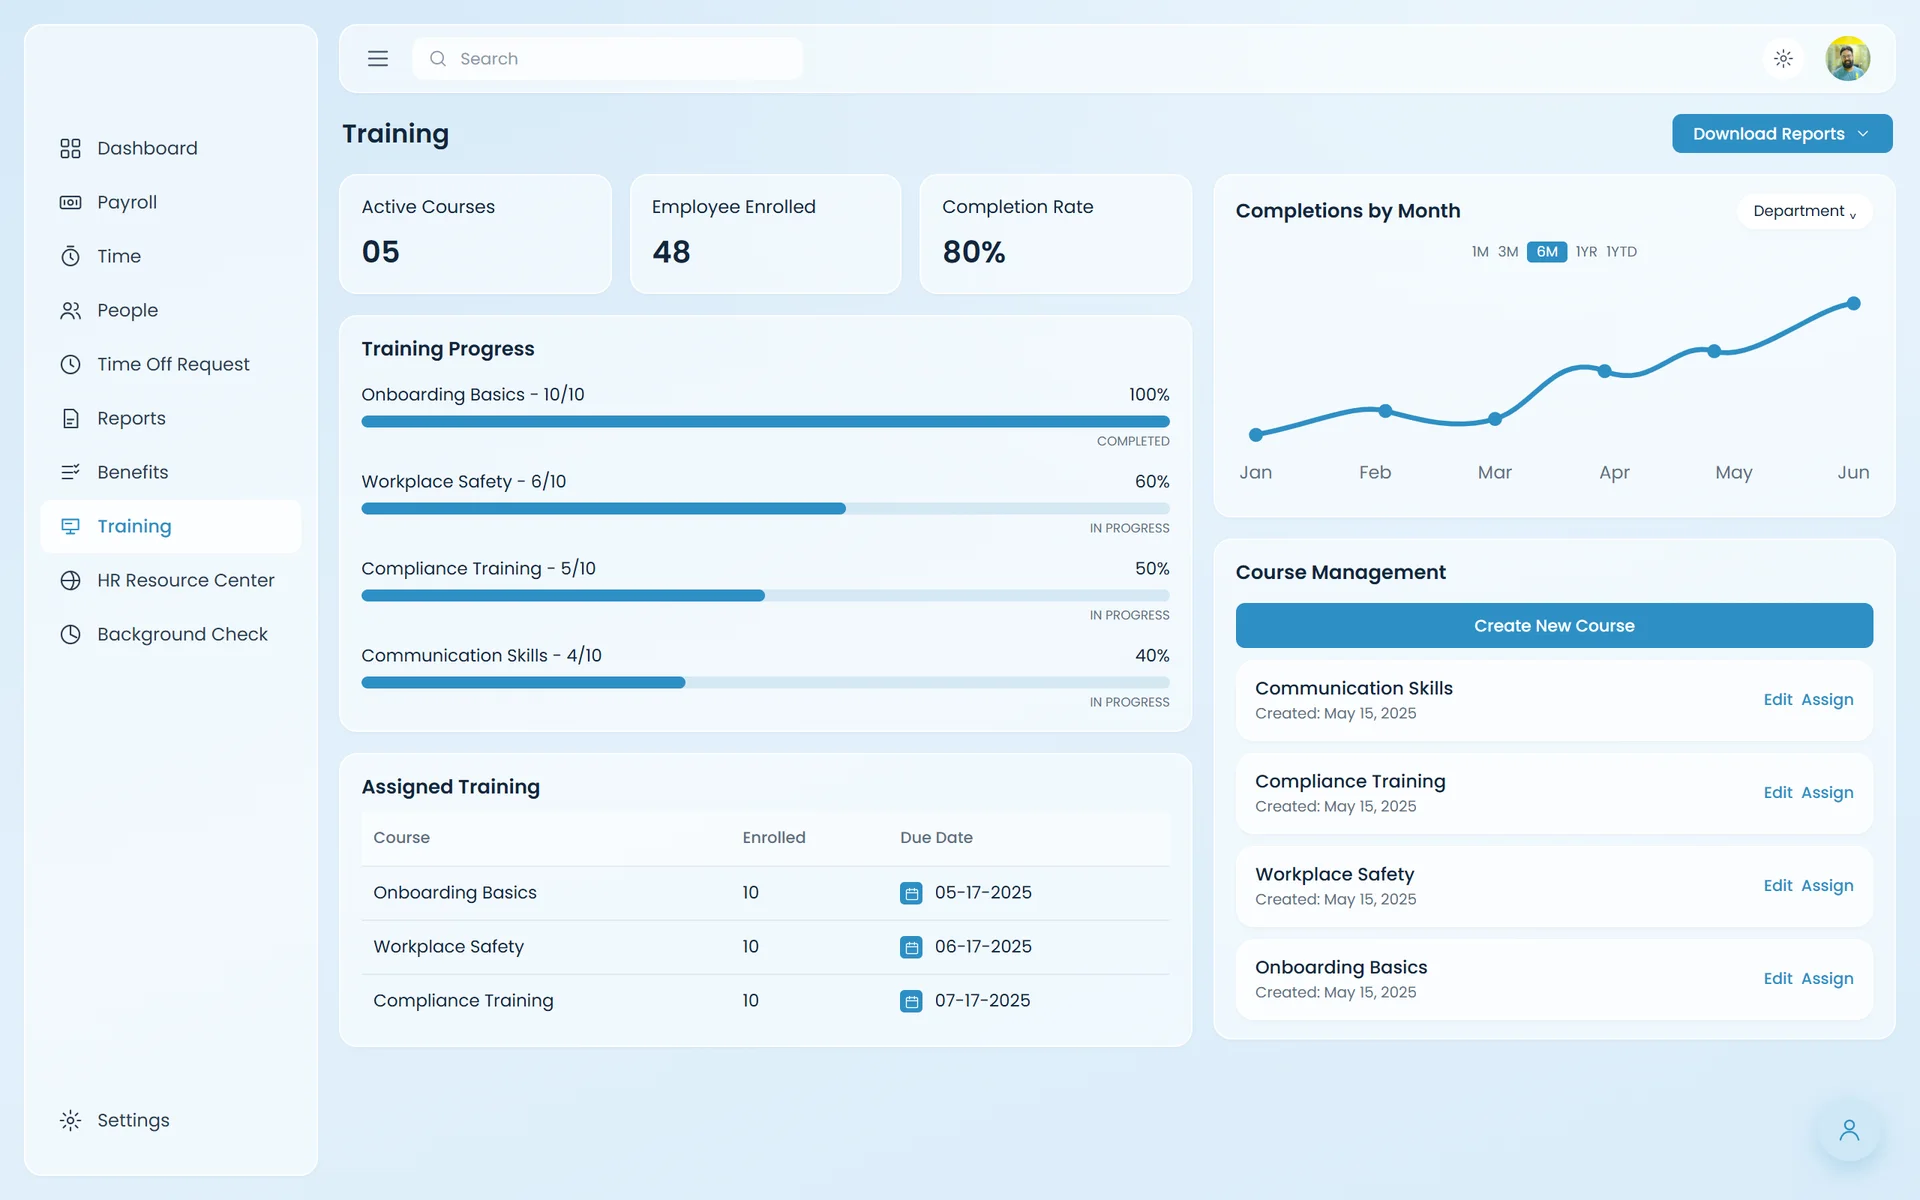Click Create New Course button

(1554, 625)
